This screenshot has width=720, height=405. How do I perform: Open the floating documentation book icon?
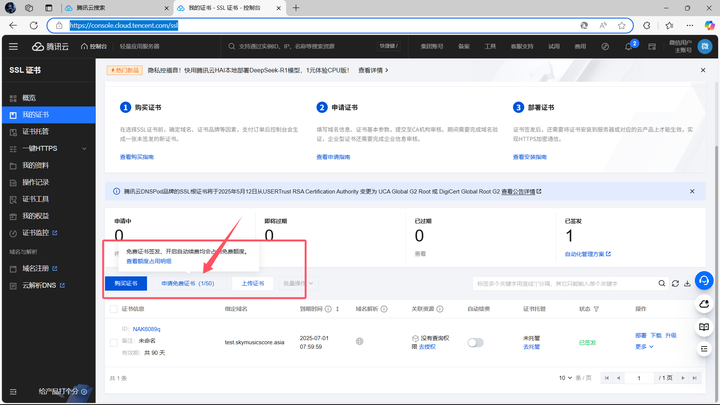pos(704,327)
